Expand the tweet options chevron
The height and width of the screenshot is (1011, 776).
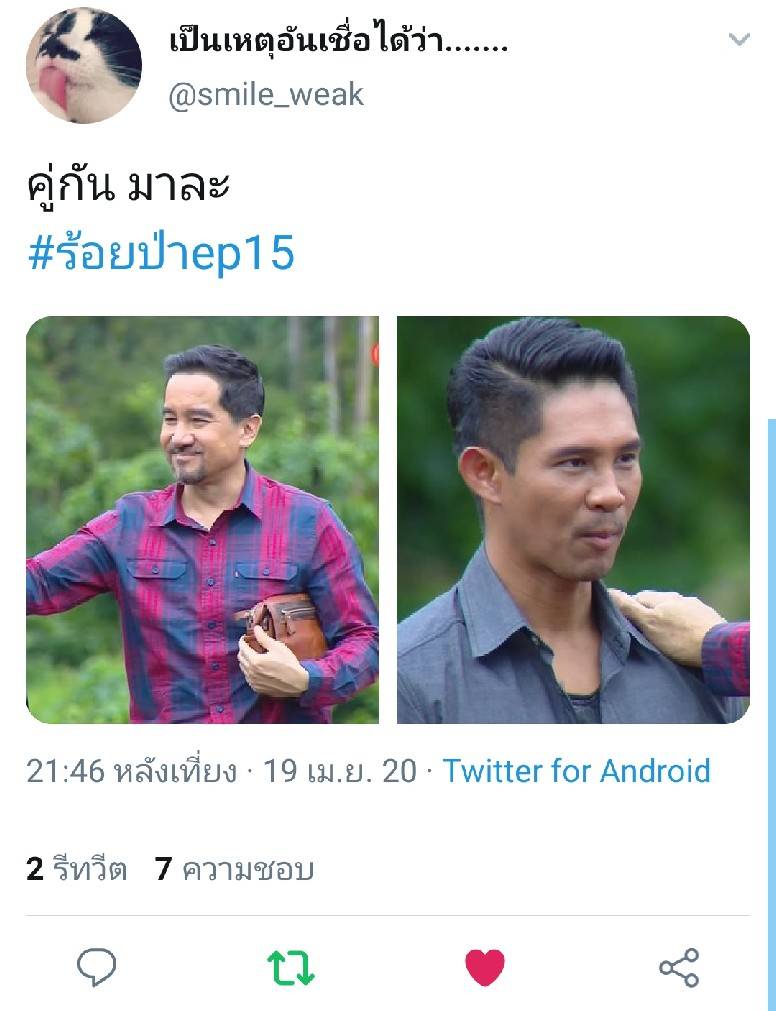[739, 39]
